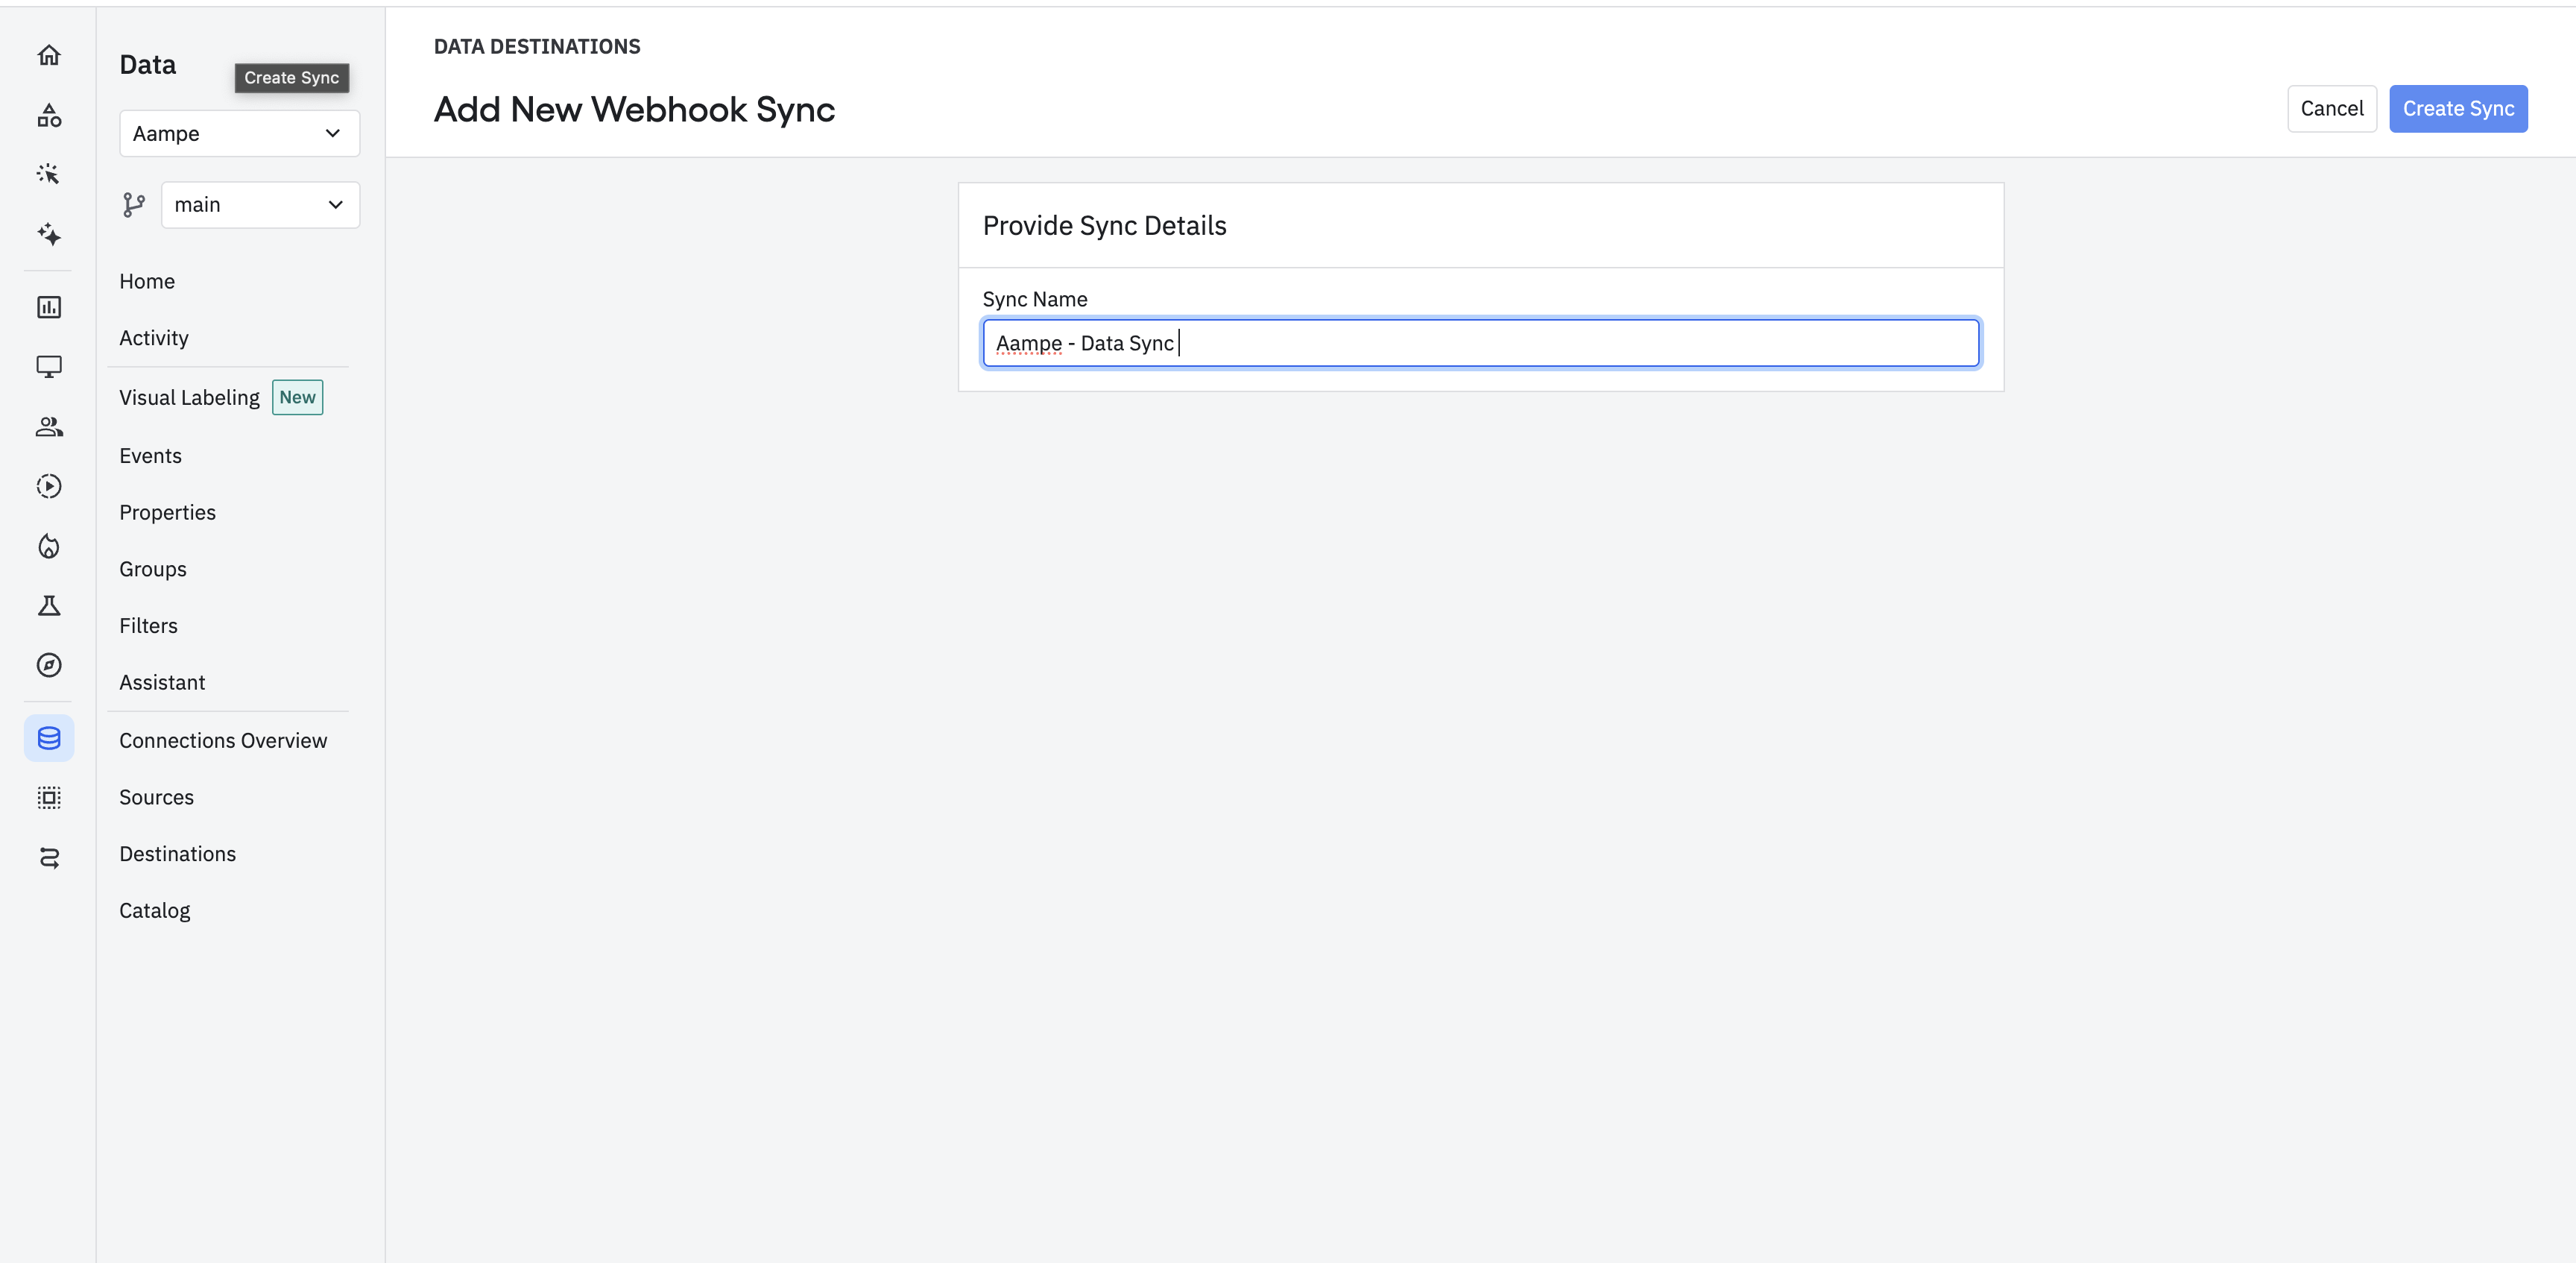
Task: Open the session replay play icon
Action: coord(49,486)
